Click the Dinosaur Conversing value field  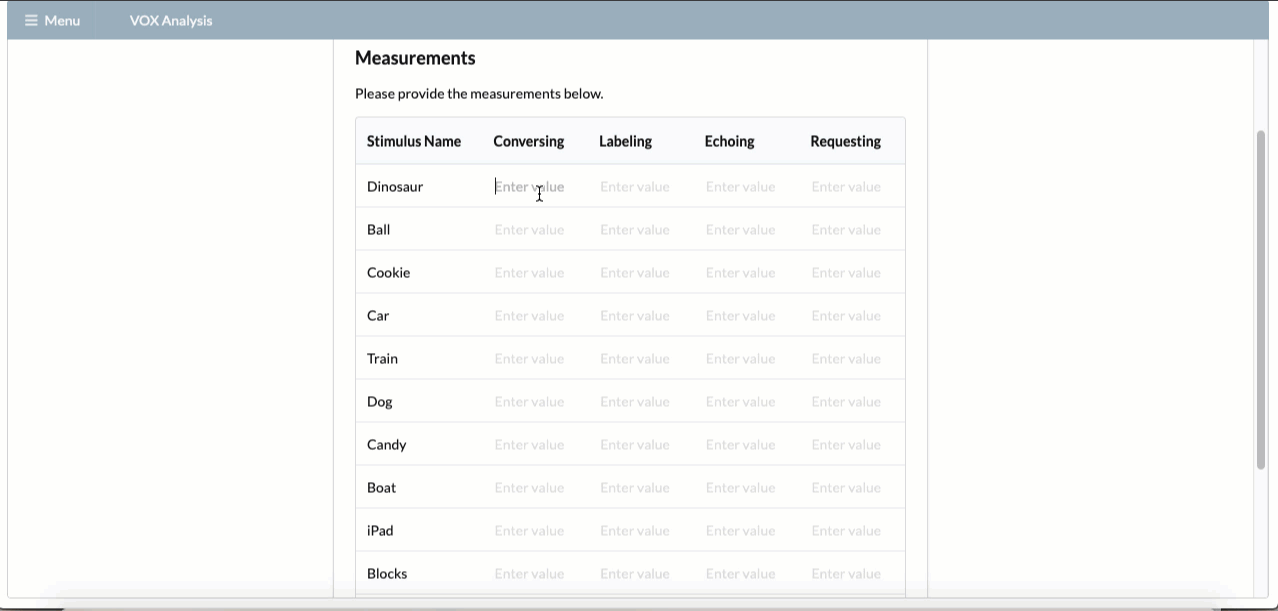coord(535,186)
